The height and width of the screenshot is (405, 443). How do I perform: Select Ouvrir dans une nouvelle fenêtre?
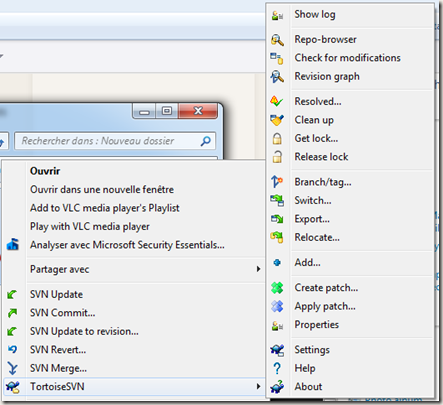102,189
